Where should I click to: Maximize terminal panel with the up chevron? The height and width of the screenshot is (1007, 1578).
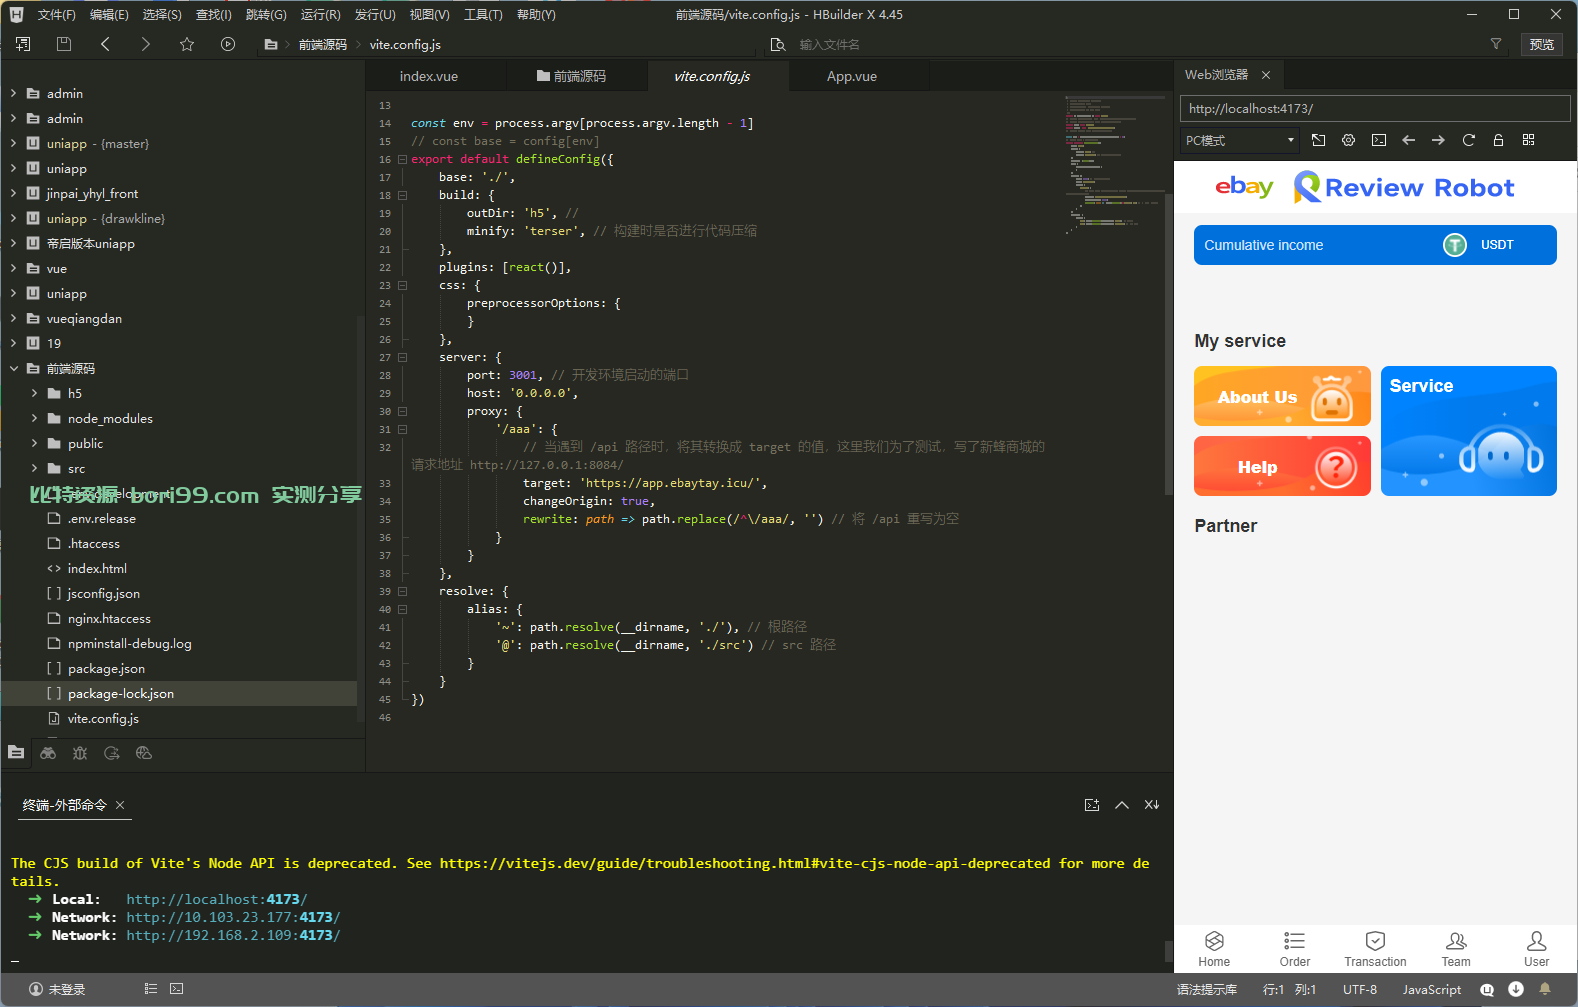click(1122, 805)
